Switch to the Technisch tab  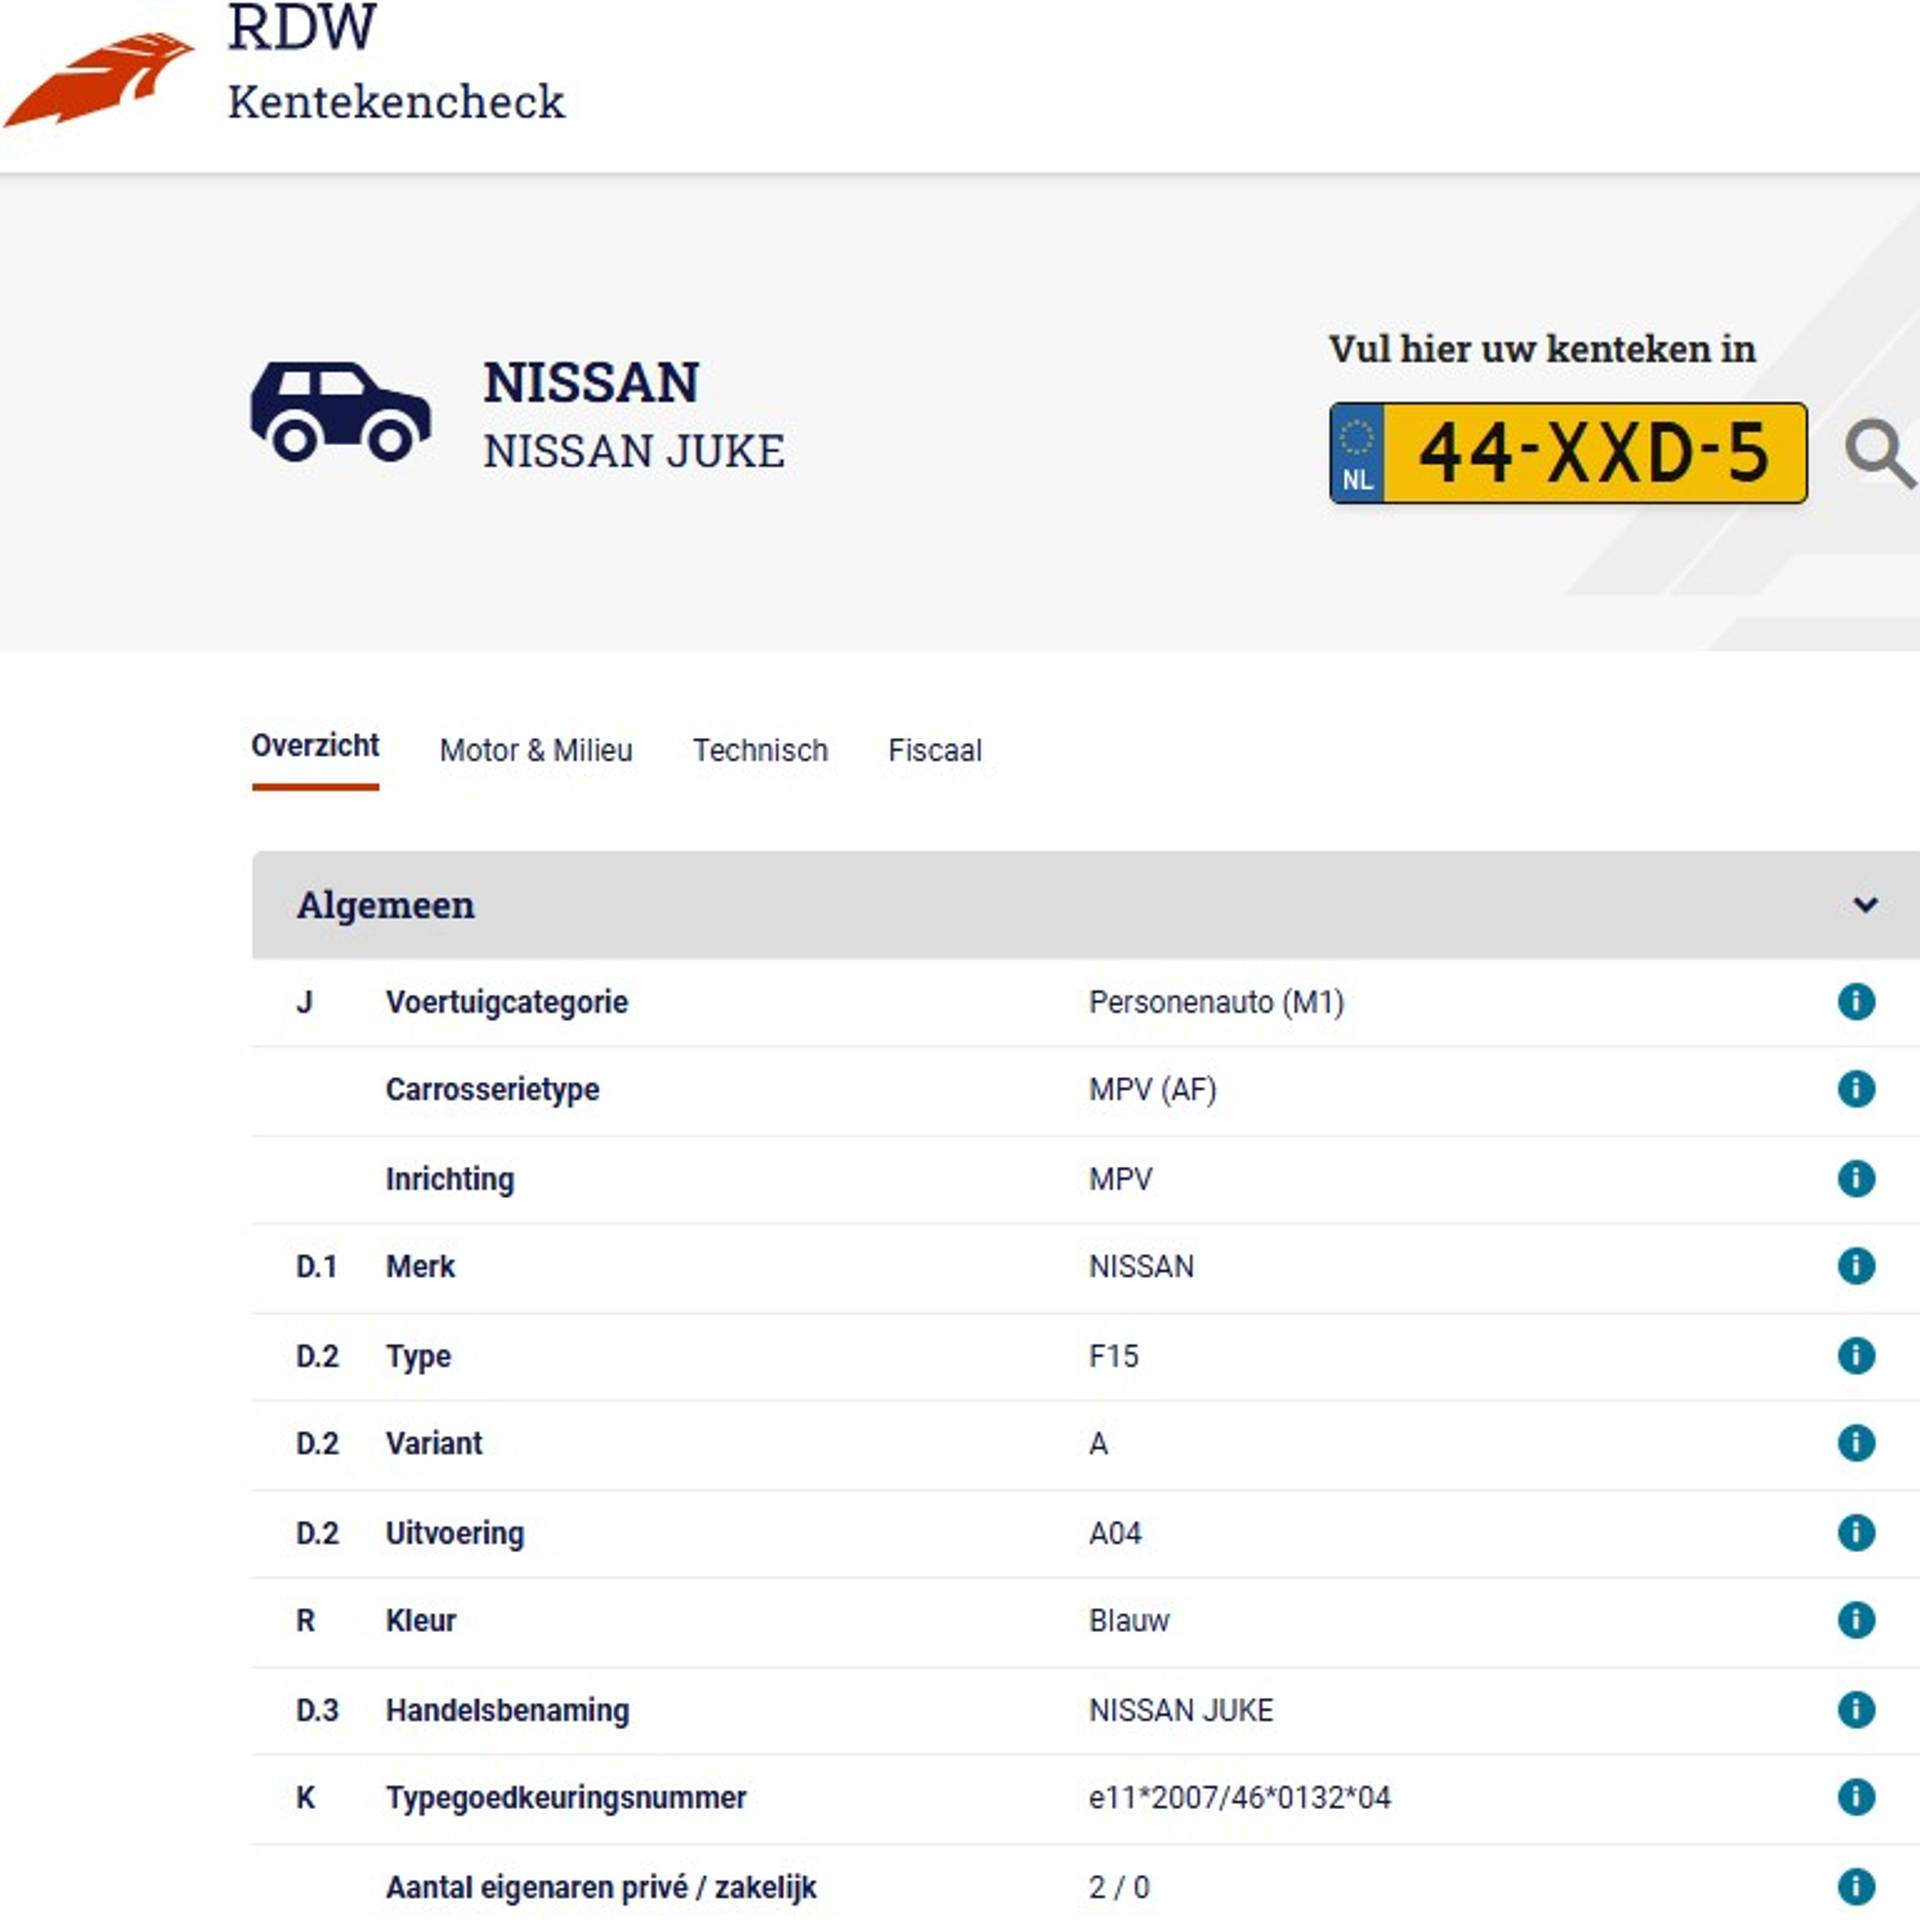(x=760, y=750)
